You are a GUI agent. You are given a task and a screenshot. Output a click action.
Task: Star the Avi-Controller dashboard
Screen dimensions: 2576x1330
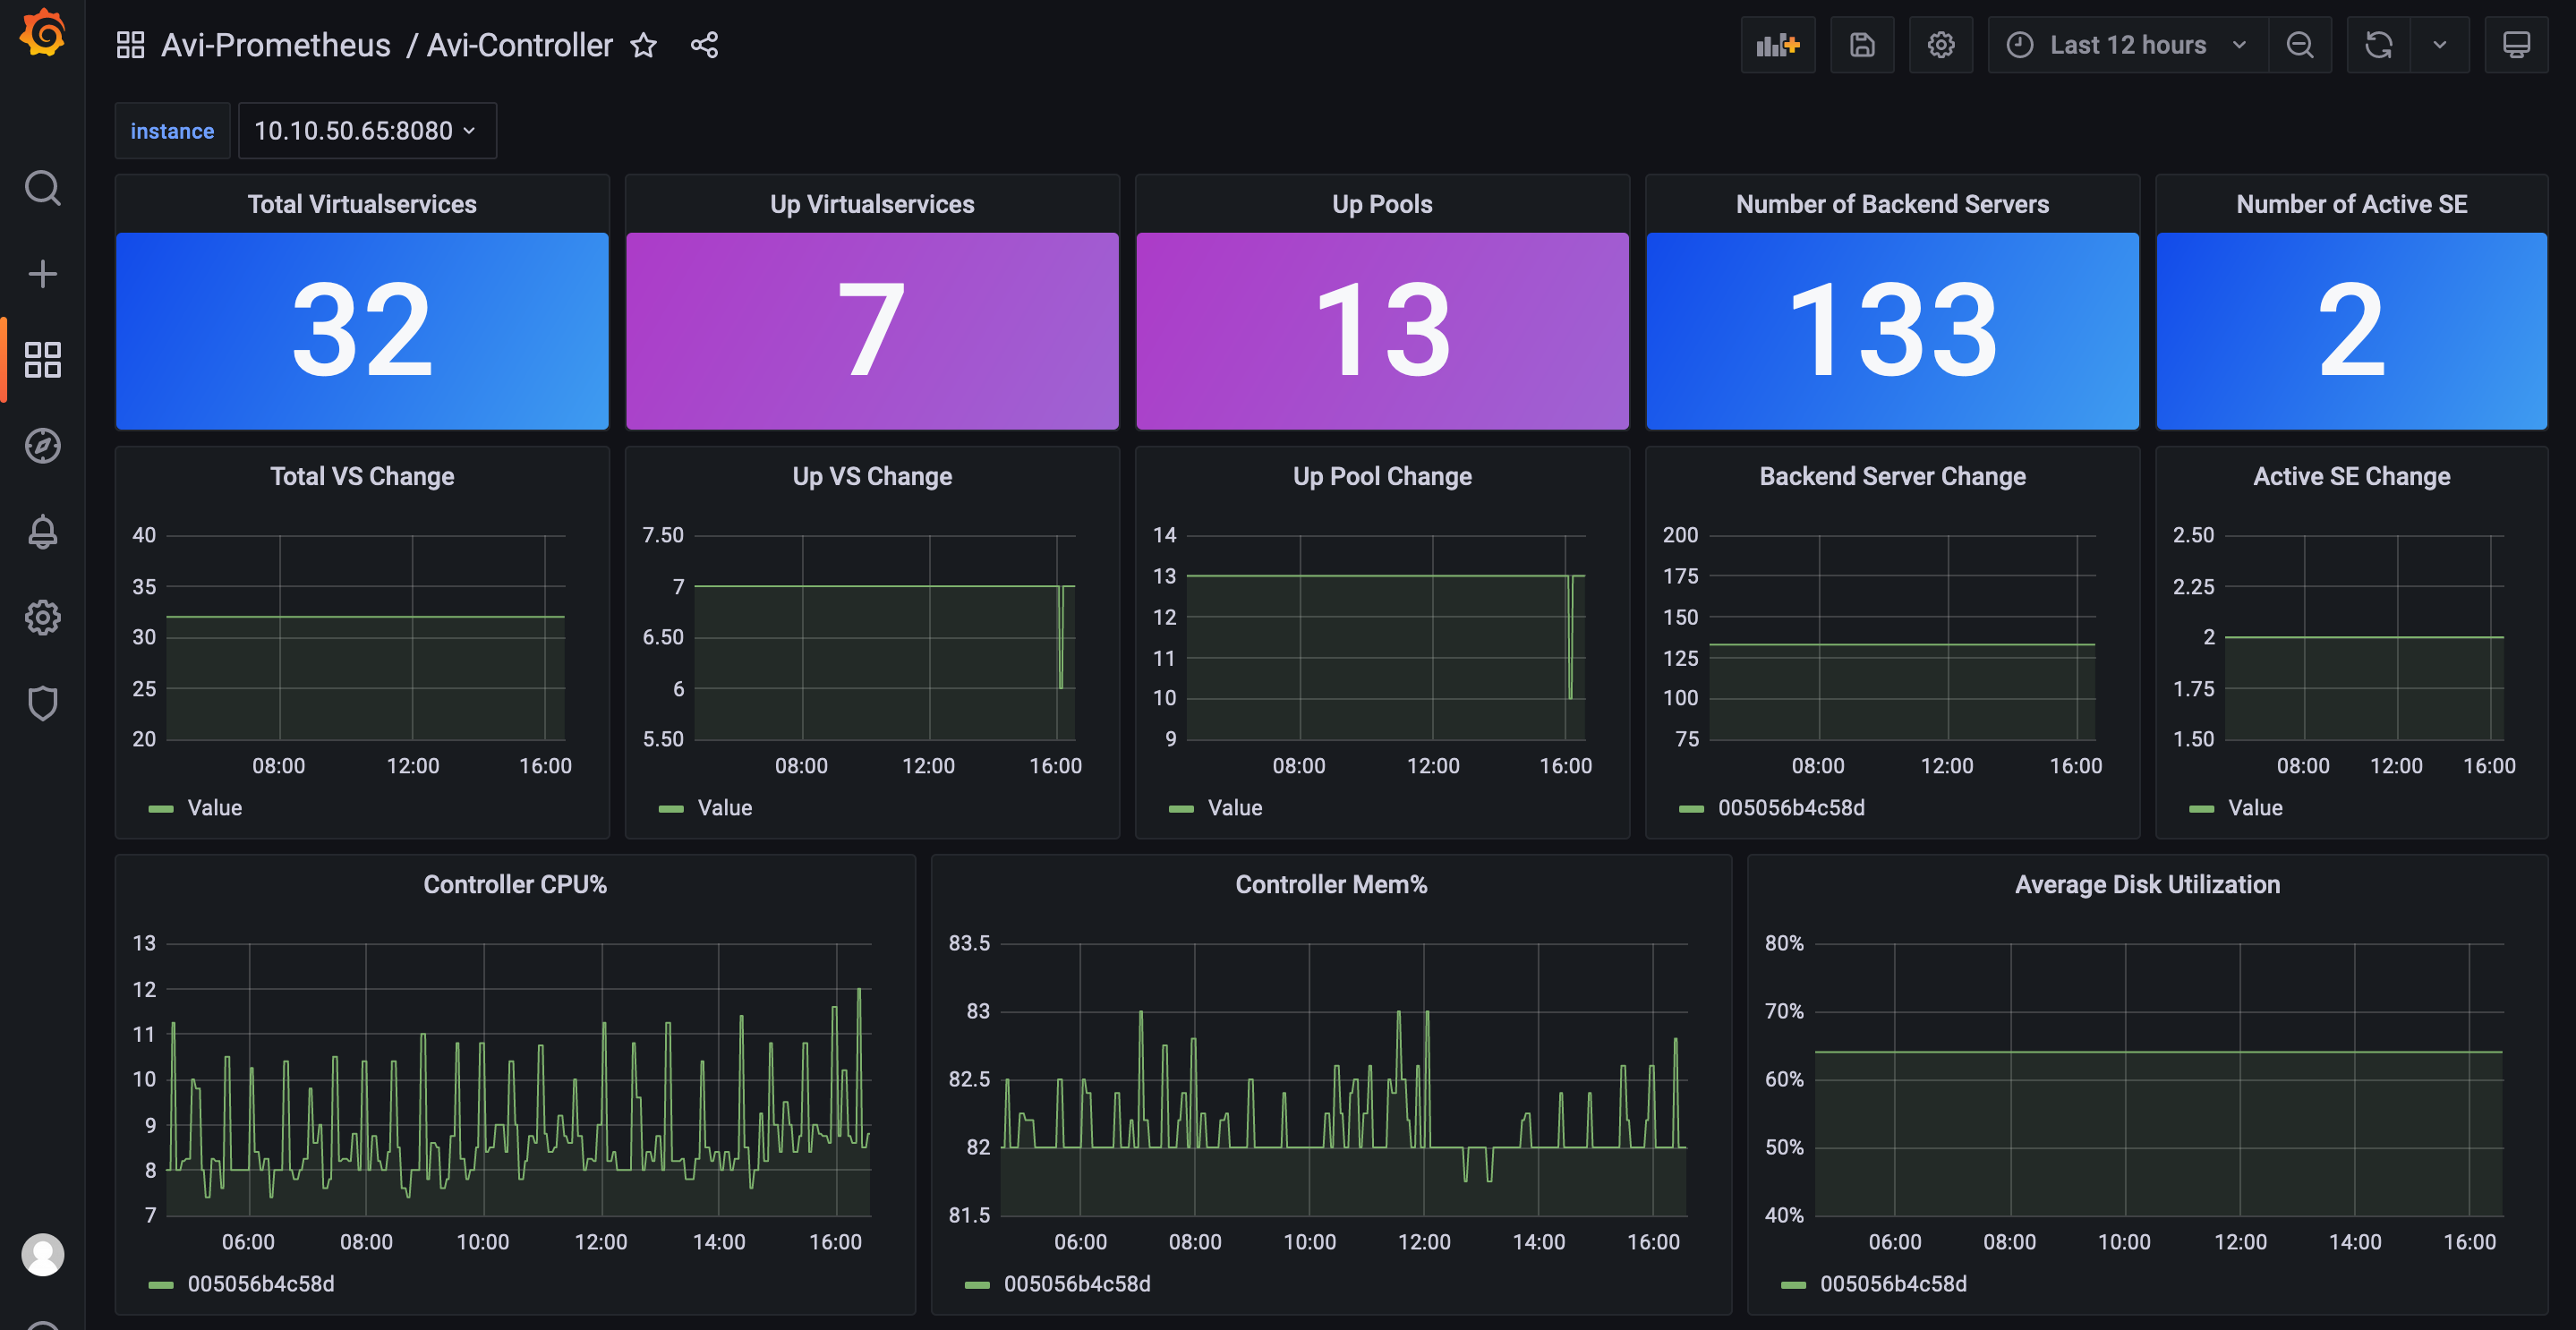(644, 45)
